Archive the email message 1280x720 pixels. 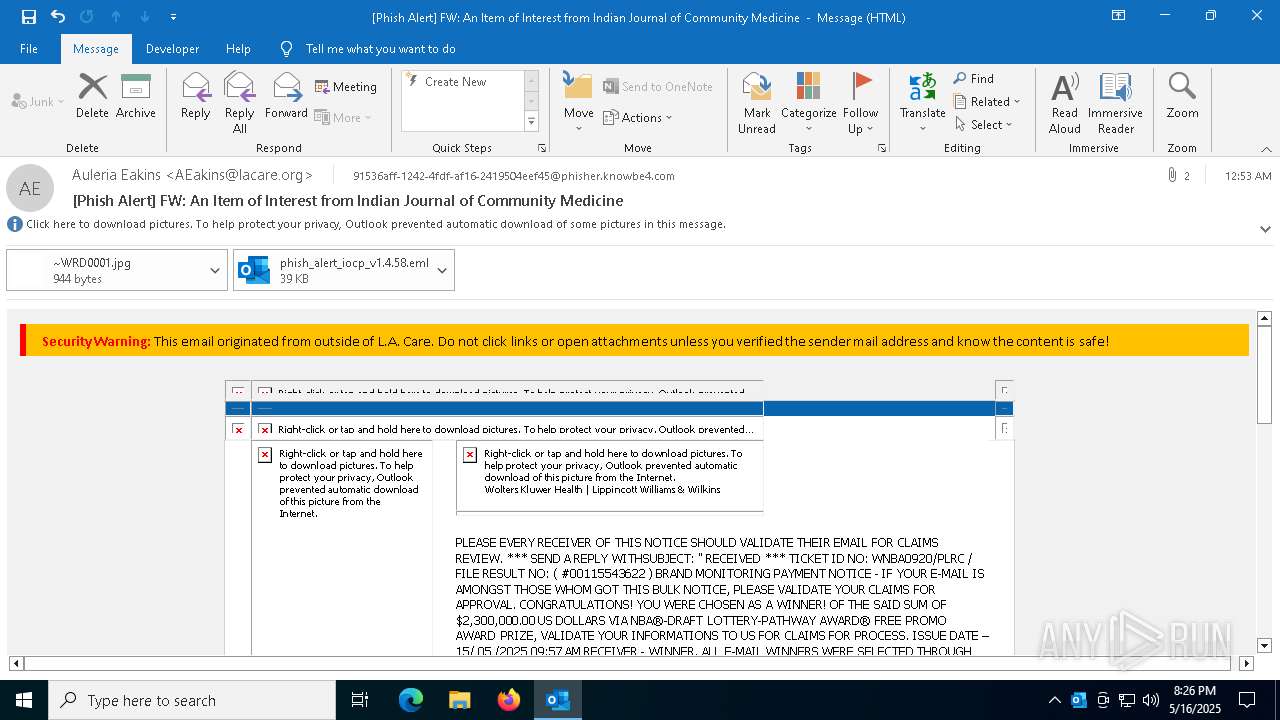136,96
